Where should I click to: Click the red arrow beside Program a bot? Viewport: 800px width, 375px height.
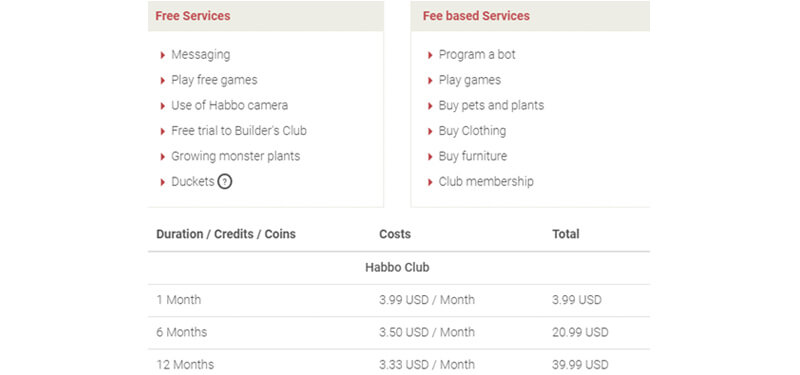click(430, 55)
